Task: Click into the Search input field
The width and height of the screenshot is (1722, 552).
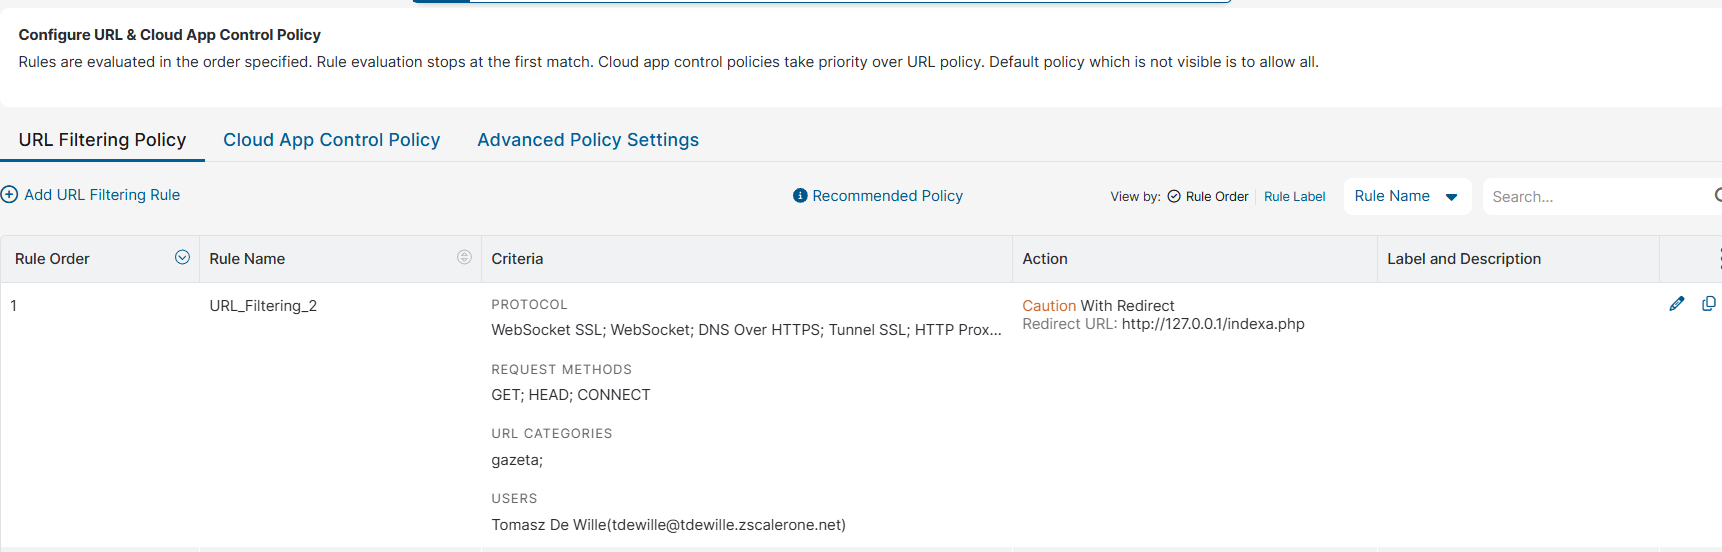Action: point(1595,197)
